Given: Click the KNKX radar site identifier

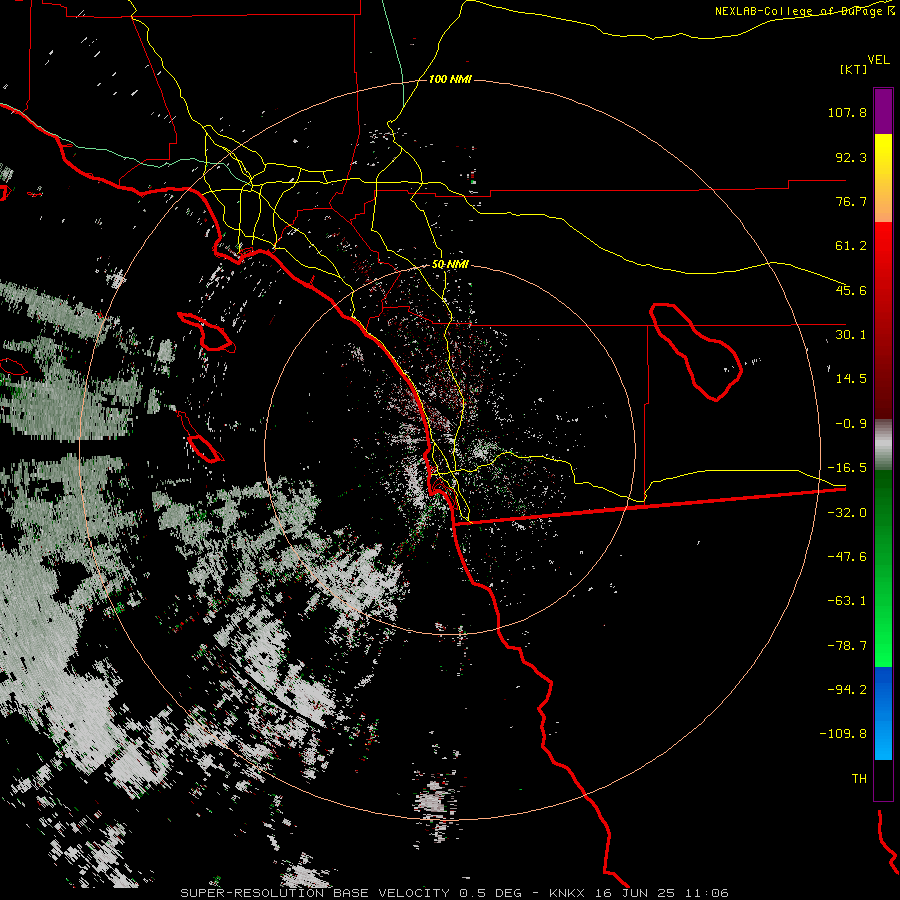Looking at the screenshot, I should pyautogui.click(x=568, y=893).
